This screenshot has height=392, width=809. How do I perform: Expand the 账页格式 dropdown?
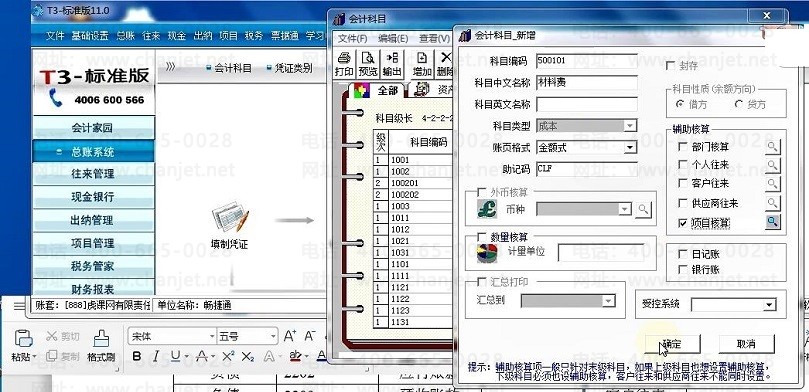(x=630, y=148)
